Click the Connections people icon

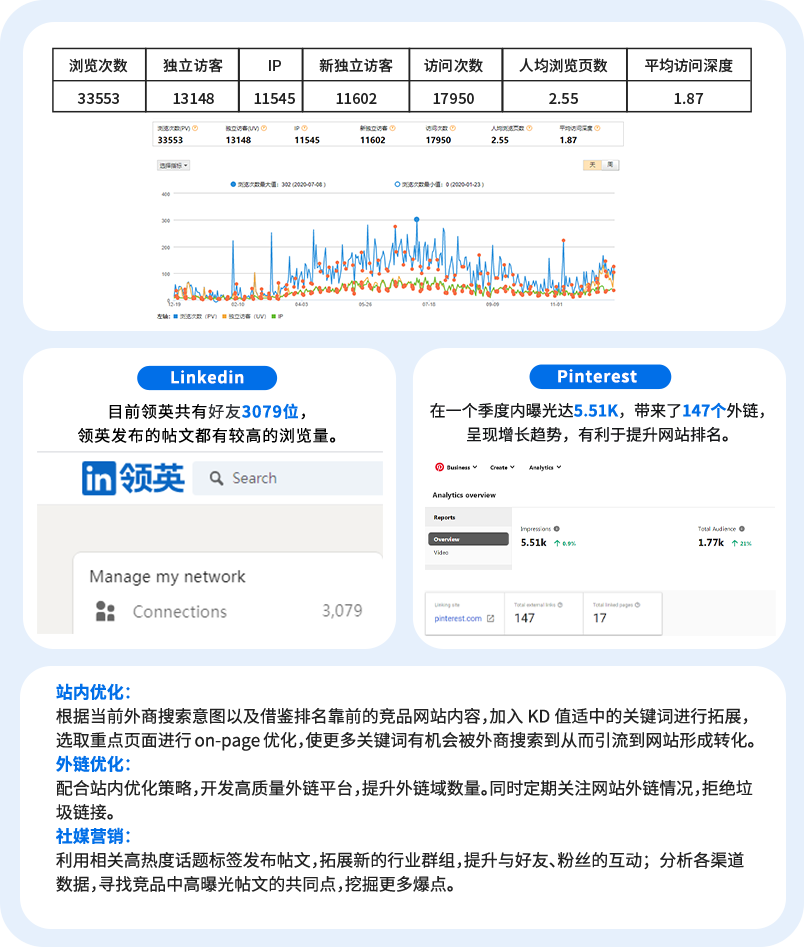(105, 611)
